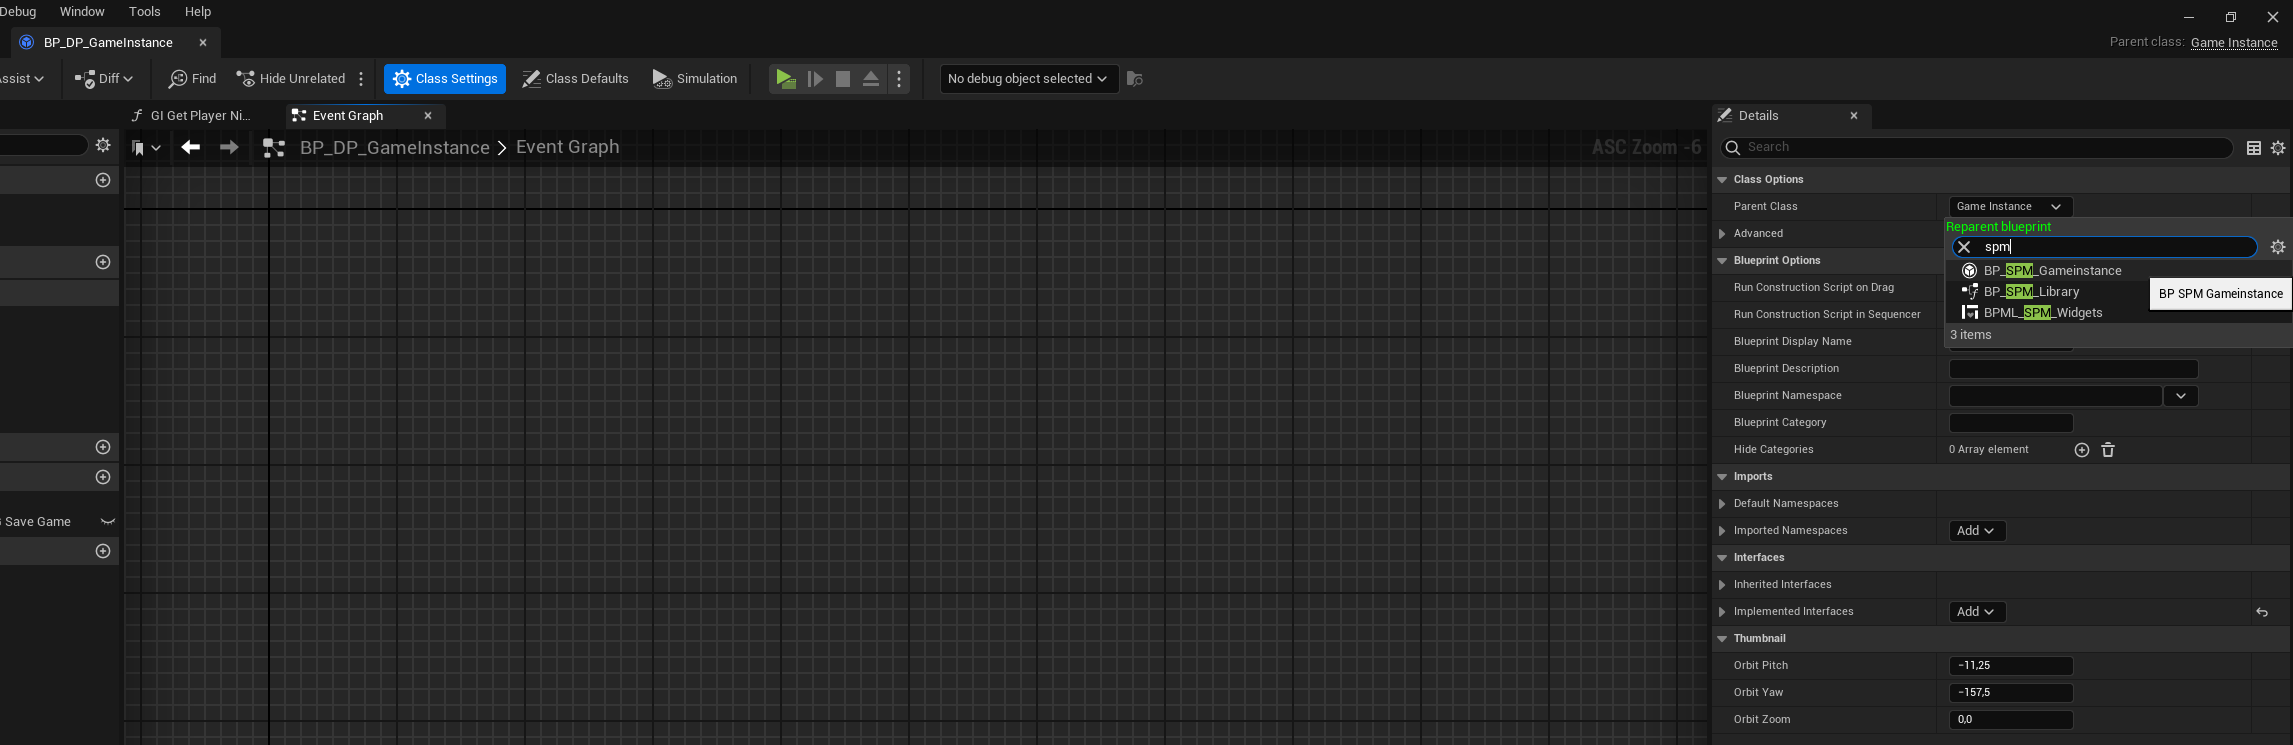Screen dimensions: 2293x745
Task: Add an element to Hide Categories array
Action: (x=2082, y=450)
